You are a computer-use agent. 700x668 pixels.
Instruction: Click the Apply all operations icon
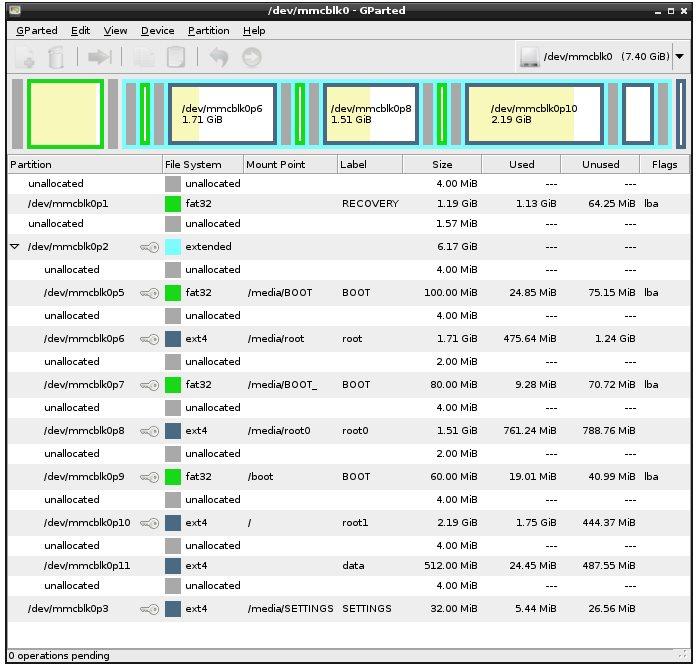tap(252, 57)
